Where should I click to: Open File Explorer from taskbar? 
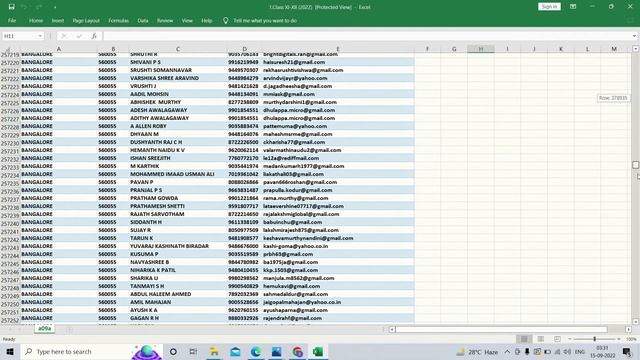(x=214, y=351)
